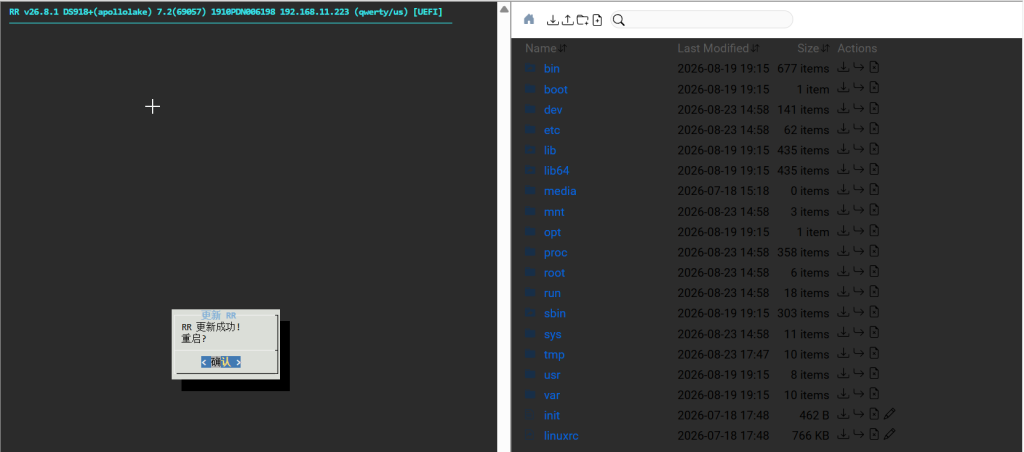Click the sys folder's folder icon
The height and width of the screenshot is (452, 1024).
531,334
